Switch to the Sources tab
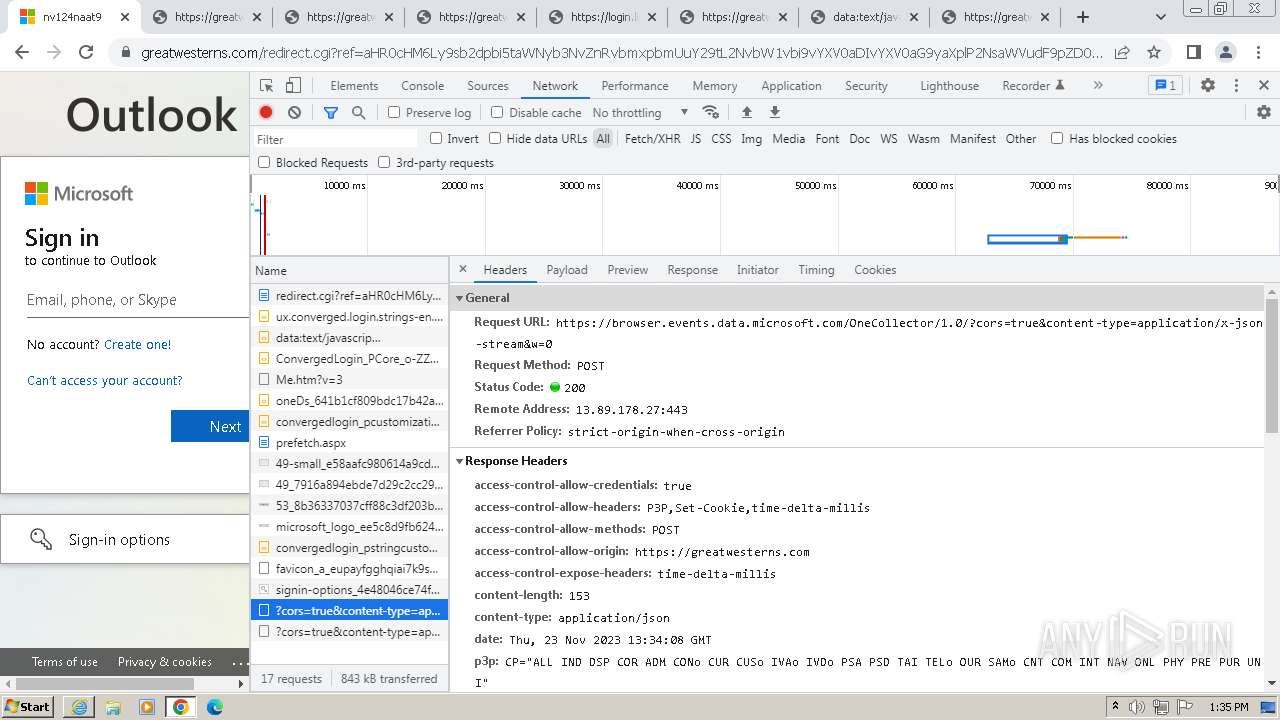 click(488, 86)
